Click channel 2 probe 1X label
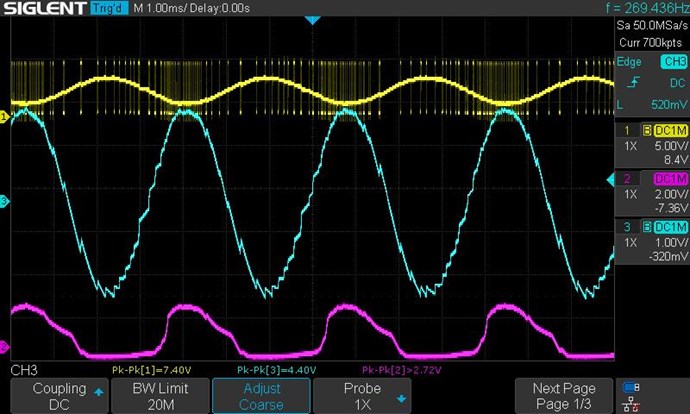 (x=631, y=194)
